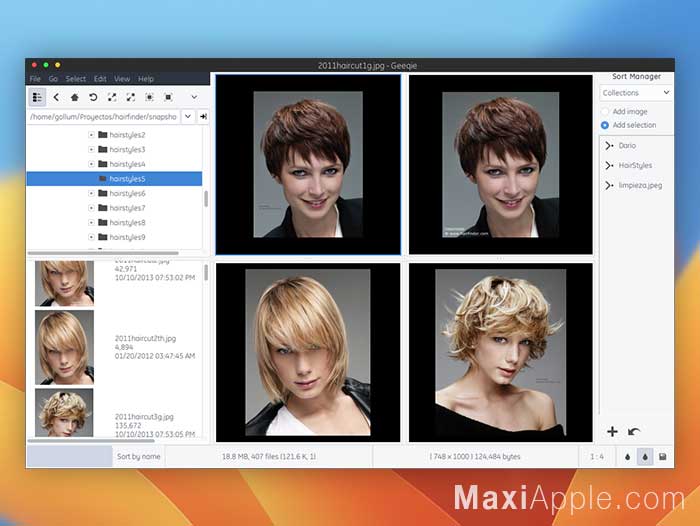Select the 2011haircut2th.jpg thumbnail

coord(64,347)
